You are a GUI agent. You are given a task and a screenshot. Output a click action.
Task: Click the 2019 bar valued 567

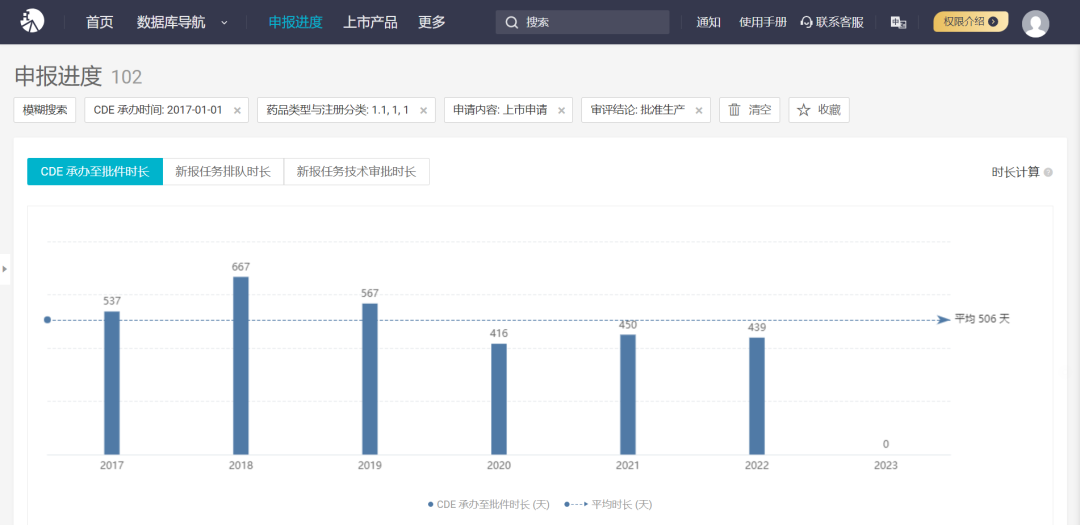tap(370, 379)
